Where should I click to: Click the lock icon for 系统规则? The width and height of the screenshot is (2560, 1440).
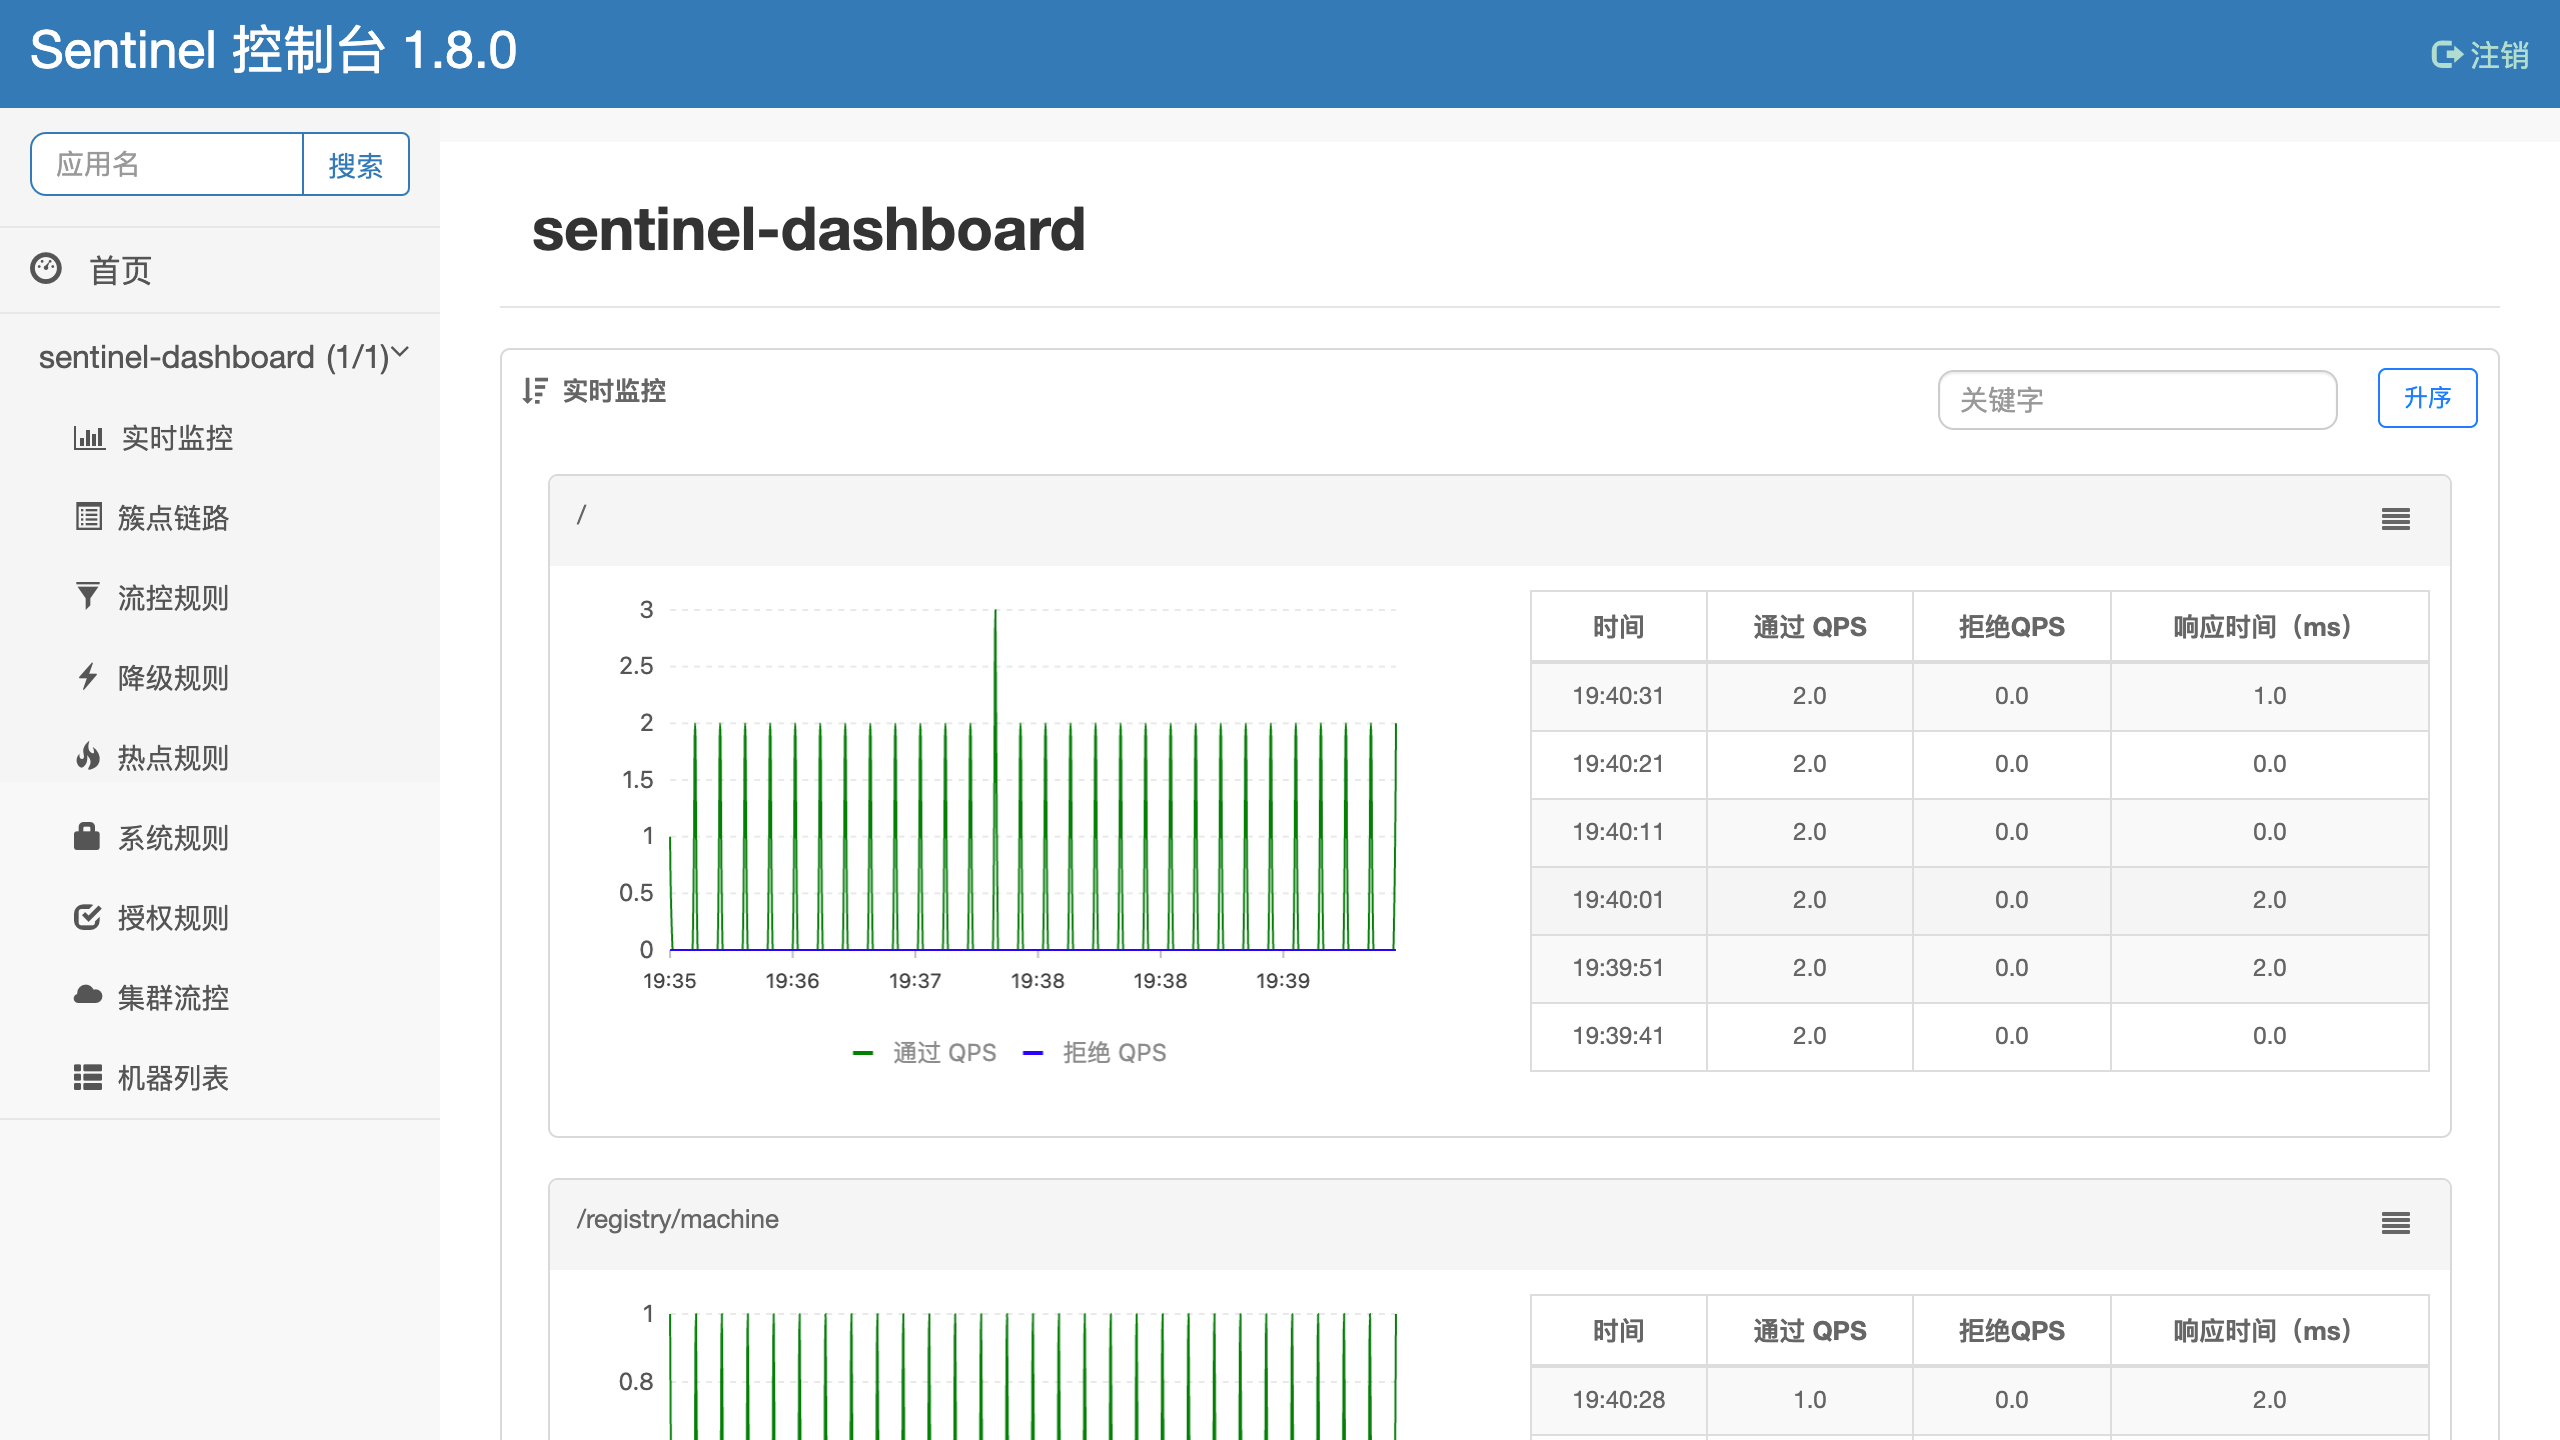click(x=87, y=836)
